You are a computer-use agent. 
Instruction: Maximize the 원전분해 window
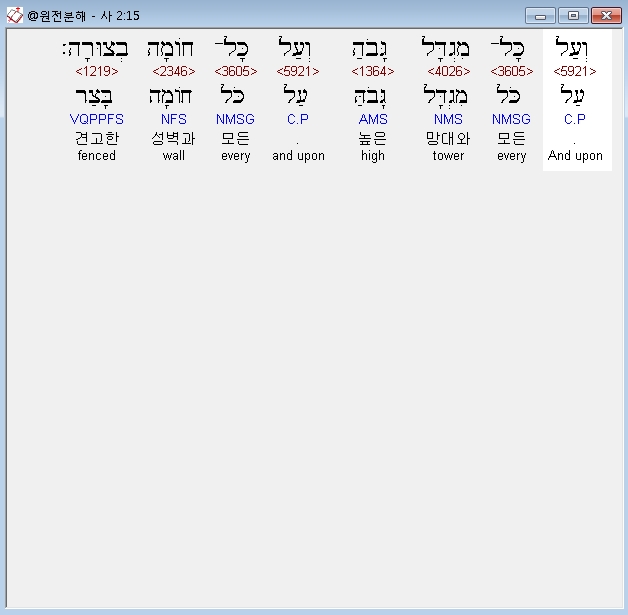[573, 16]
